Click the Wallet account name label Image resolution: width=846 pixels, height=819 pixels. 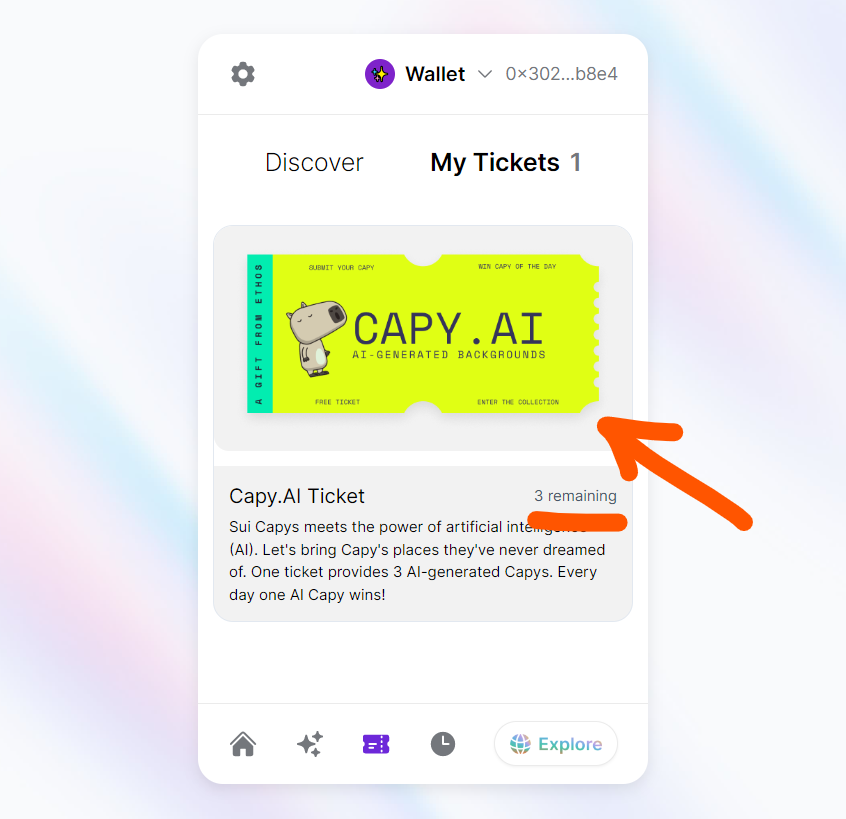point(435,74)
